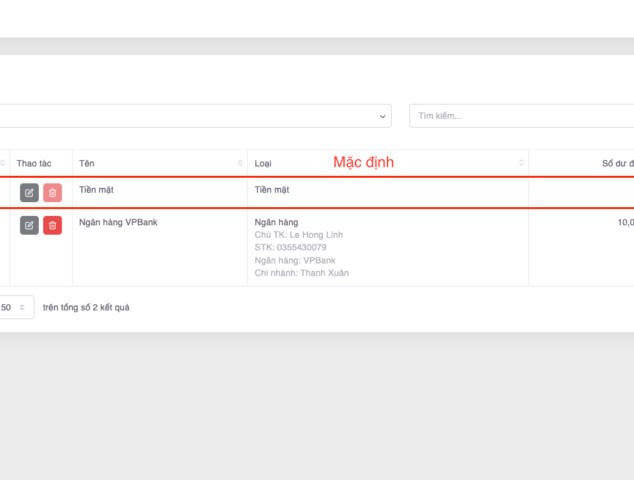Delete the Ngân hàng VPBank account

click(52, 225)
